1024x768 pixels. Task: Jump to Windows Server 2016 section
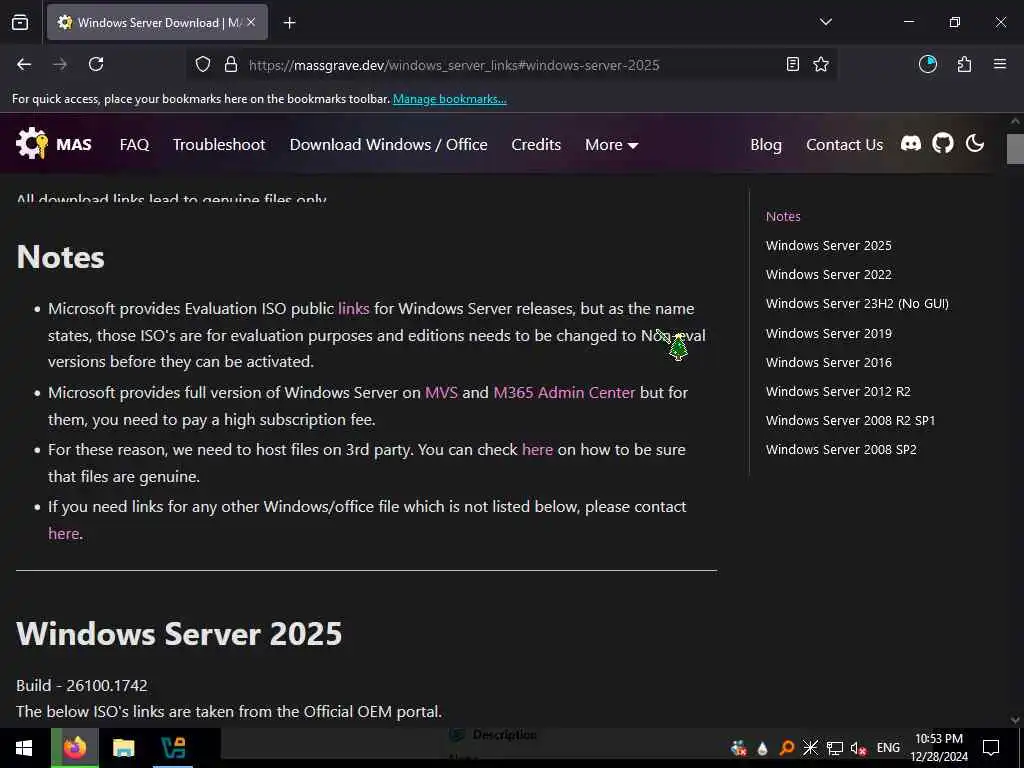pos(828,362)
